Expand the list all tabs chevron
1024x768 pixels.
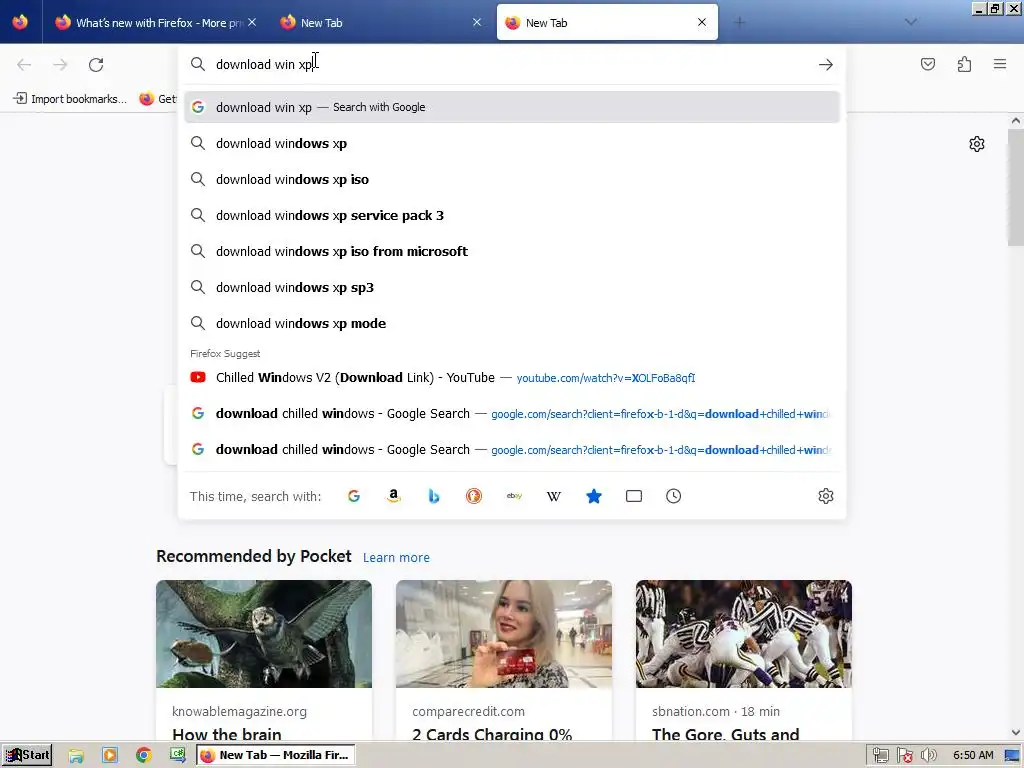(x=910, y=22)
